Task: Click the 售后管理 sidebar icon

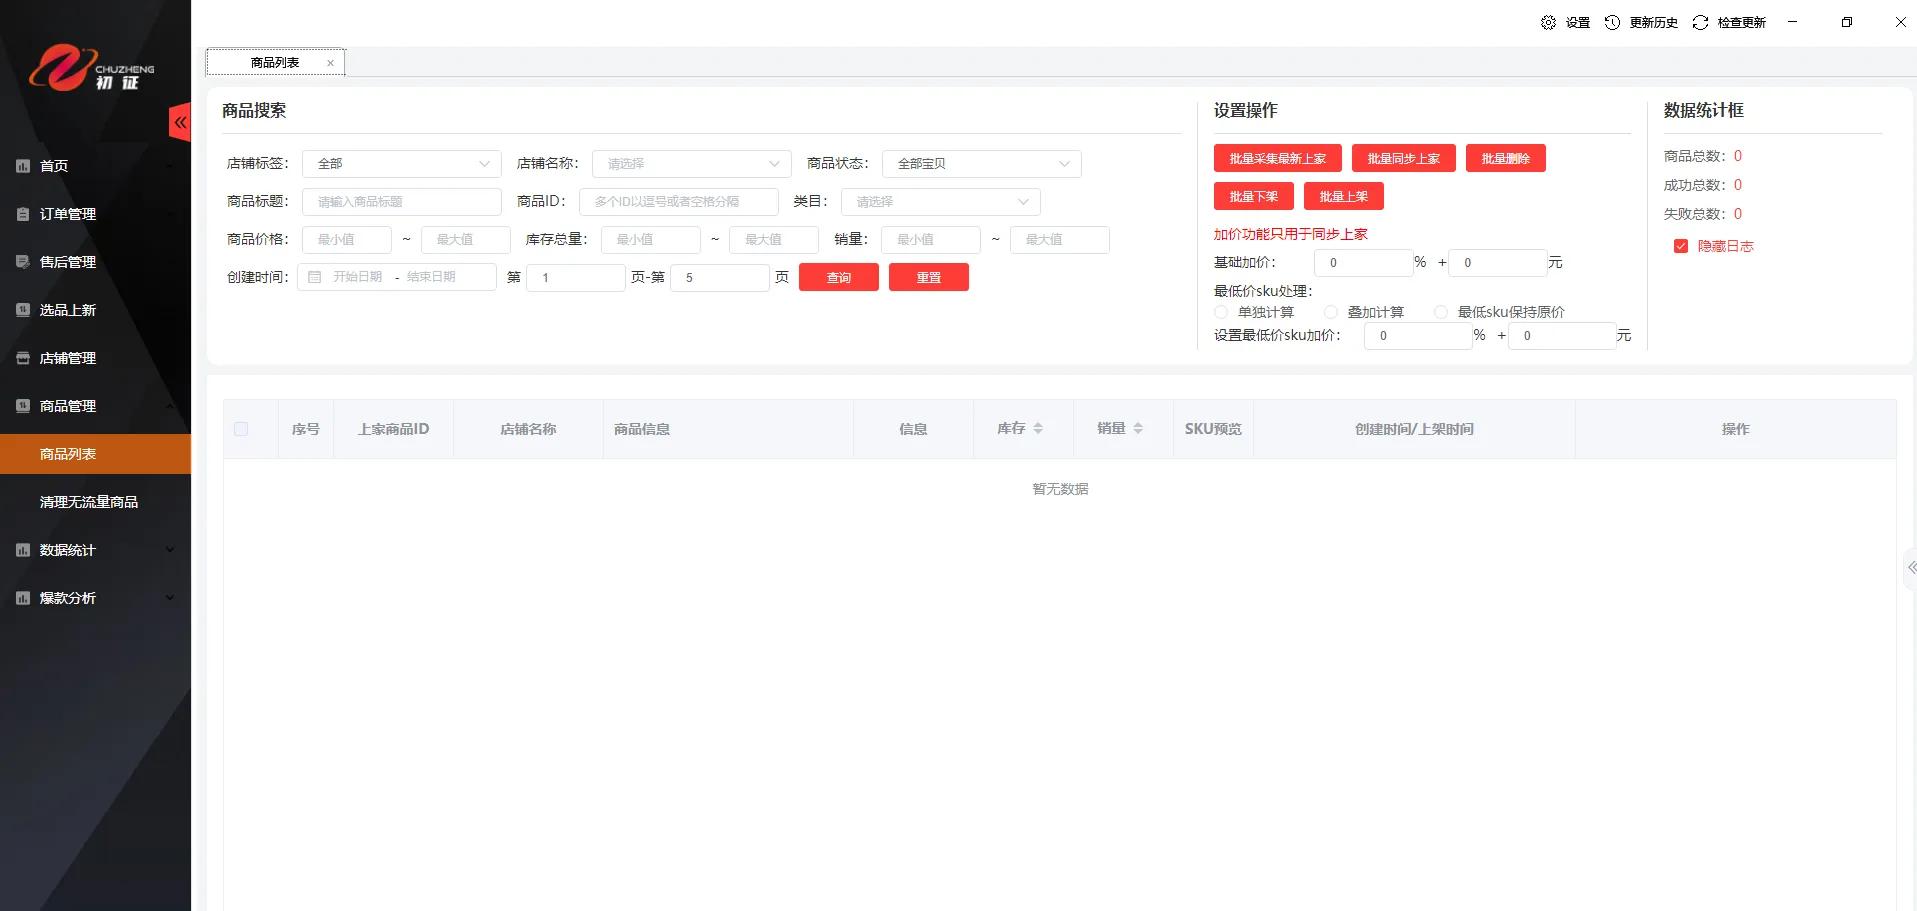Action: [x=23, y=262]
